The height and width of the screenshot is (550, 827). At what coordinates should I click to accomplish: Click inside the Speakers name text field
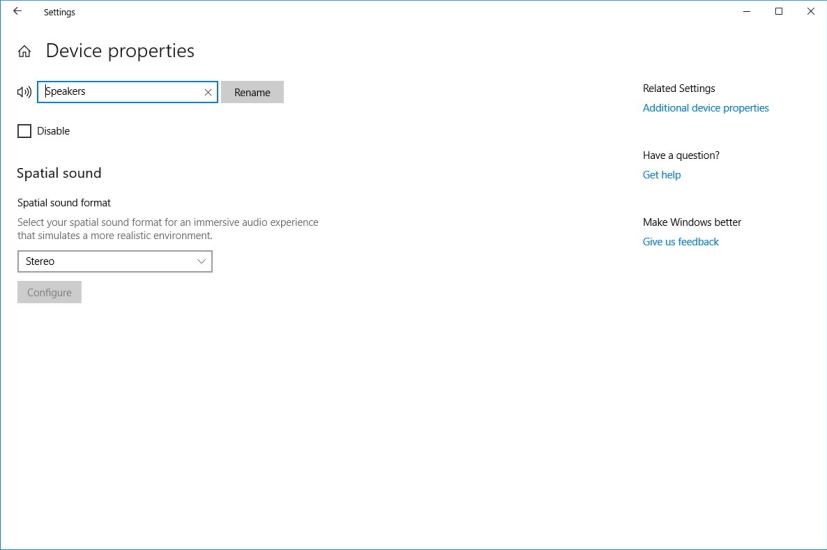120,92
